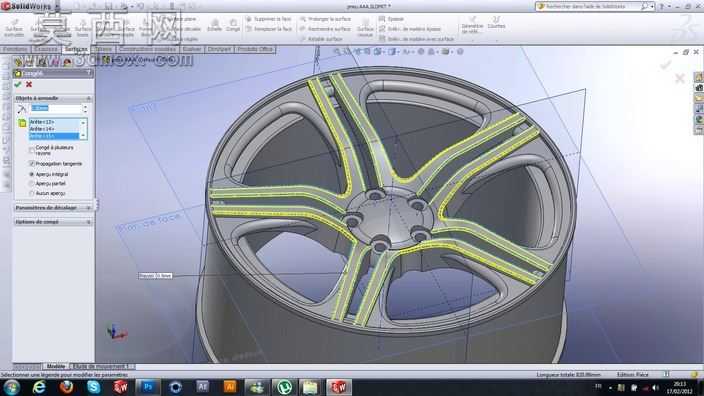
Task: Select Epaissir thicken command
Action: click(x=392, y=19)
